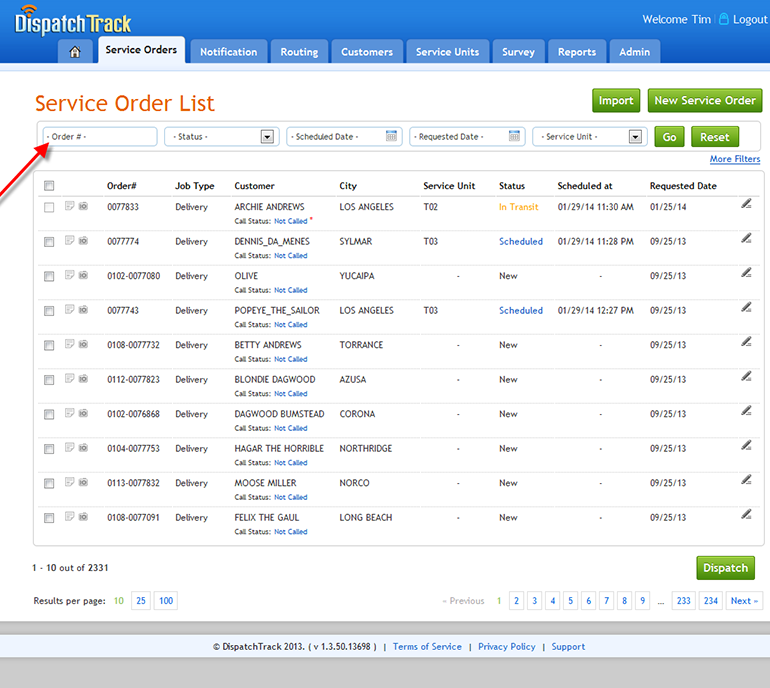Viewport: 770px width, 688px height.
Task: Open camera icon for BETTY ANDREWS order
Action: [x=83, y=345]
